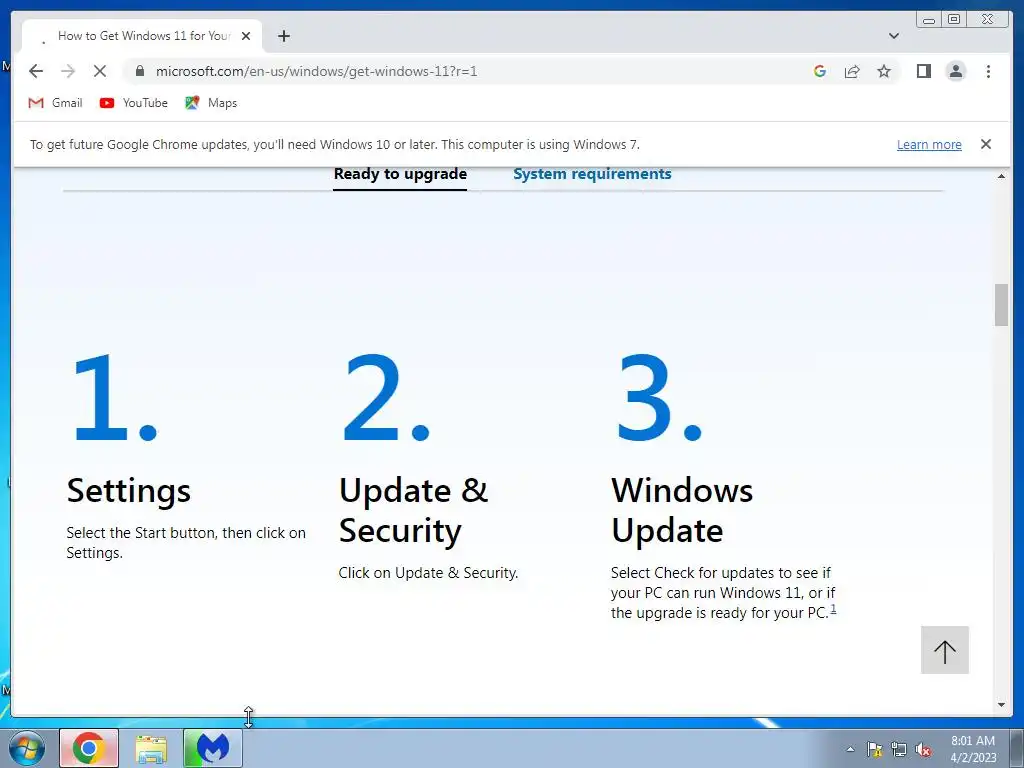Open the Action Center flag icon
The width and height of the screenshot is (1024, 768).
(x=874, y=749)
